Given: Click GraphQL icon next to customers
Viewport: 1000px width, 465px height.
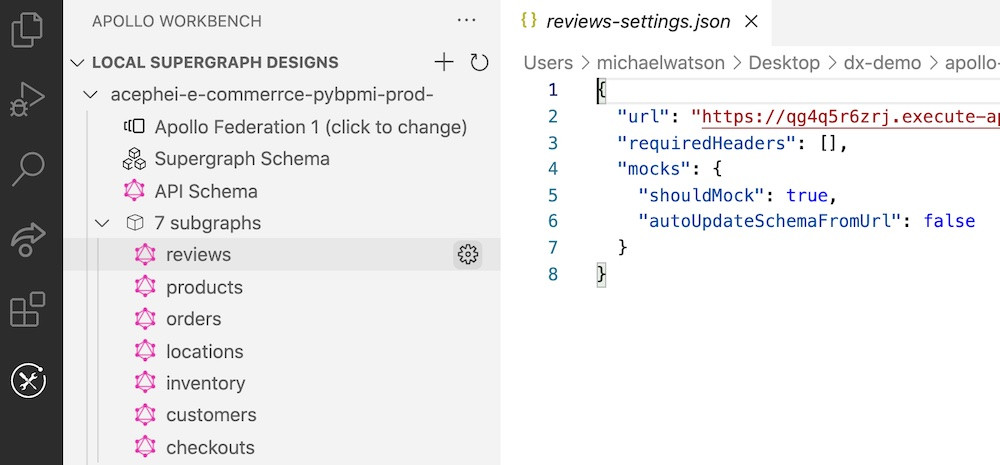Looking at the screenshot, I should coord(145,415).
